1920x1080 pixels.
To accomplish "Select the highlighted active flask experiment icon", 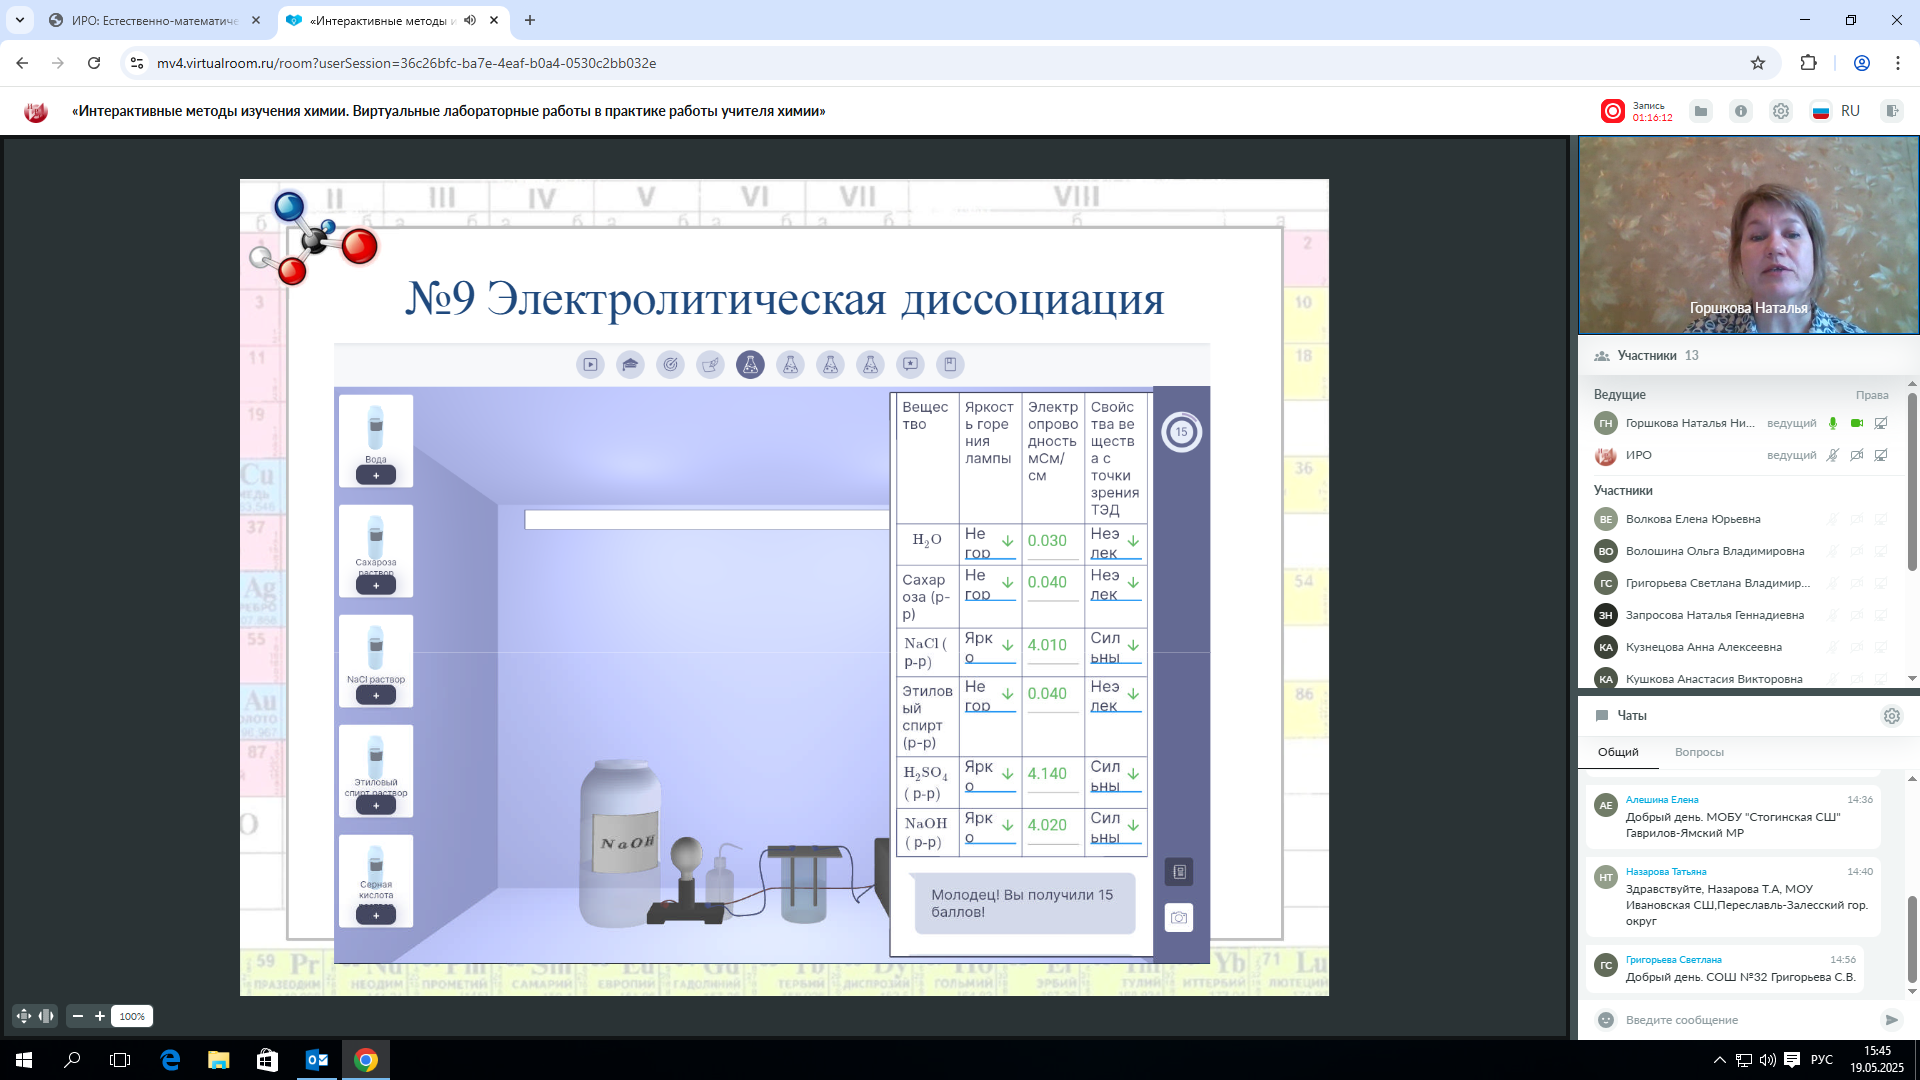I will click(750, 365).
